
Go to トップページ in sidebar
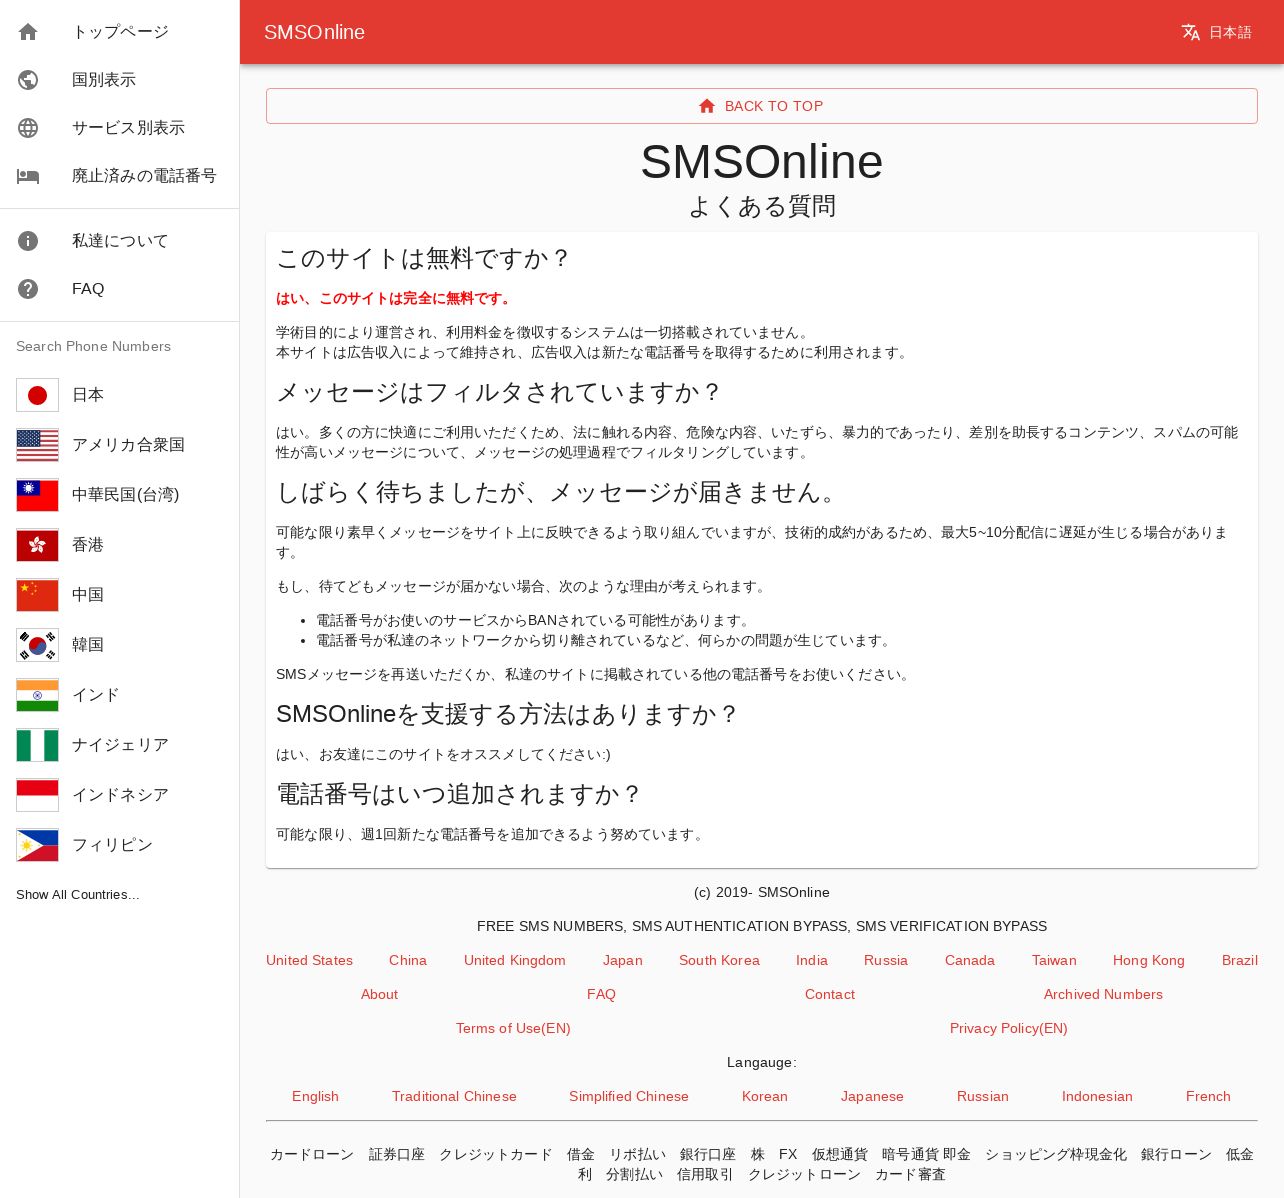click(x=119, y=32)
